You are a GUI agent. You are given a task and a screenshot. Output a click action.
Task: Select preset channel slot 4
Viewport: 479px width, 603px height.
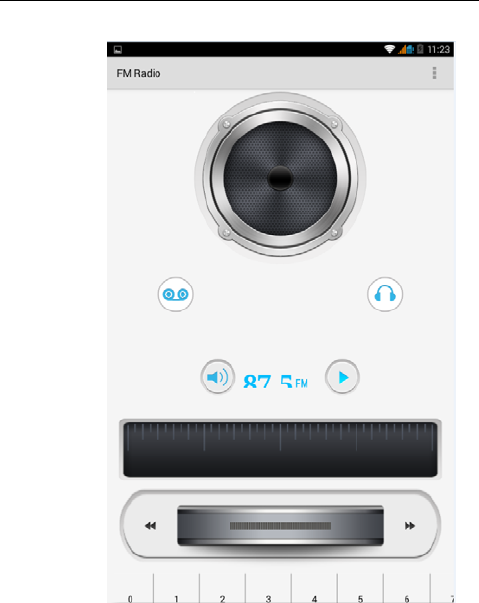coord(314,588)
